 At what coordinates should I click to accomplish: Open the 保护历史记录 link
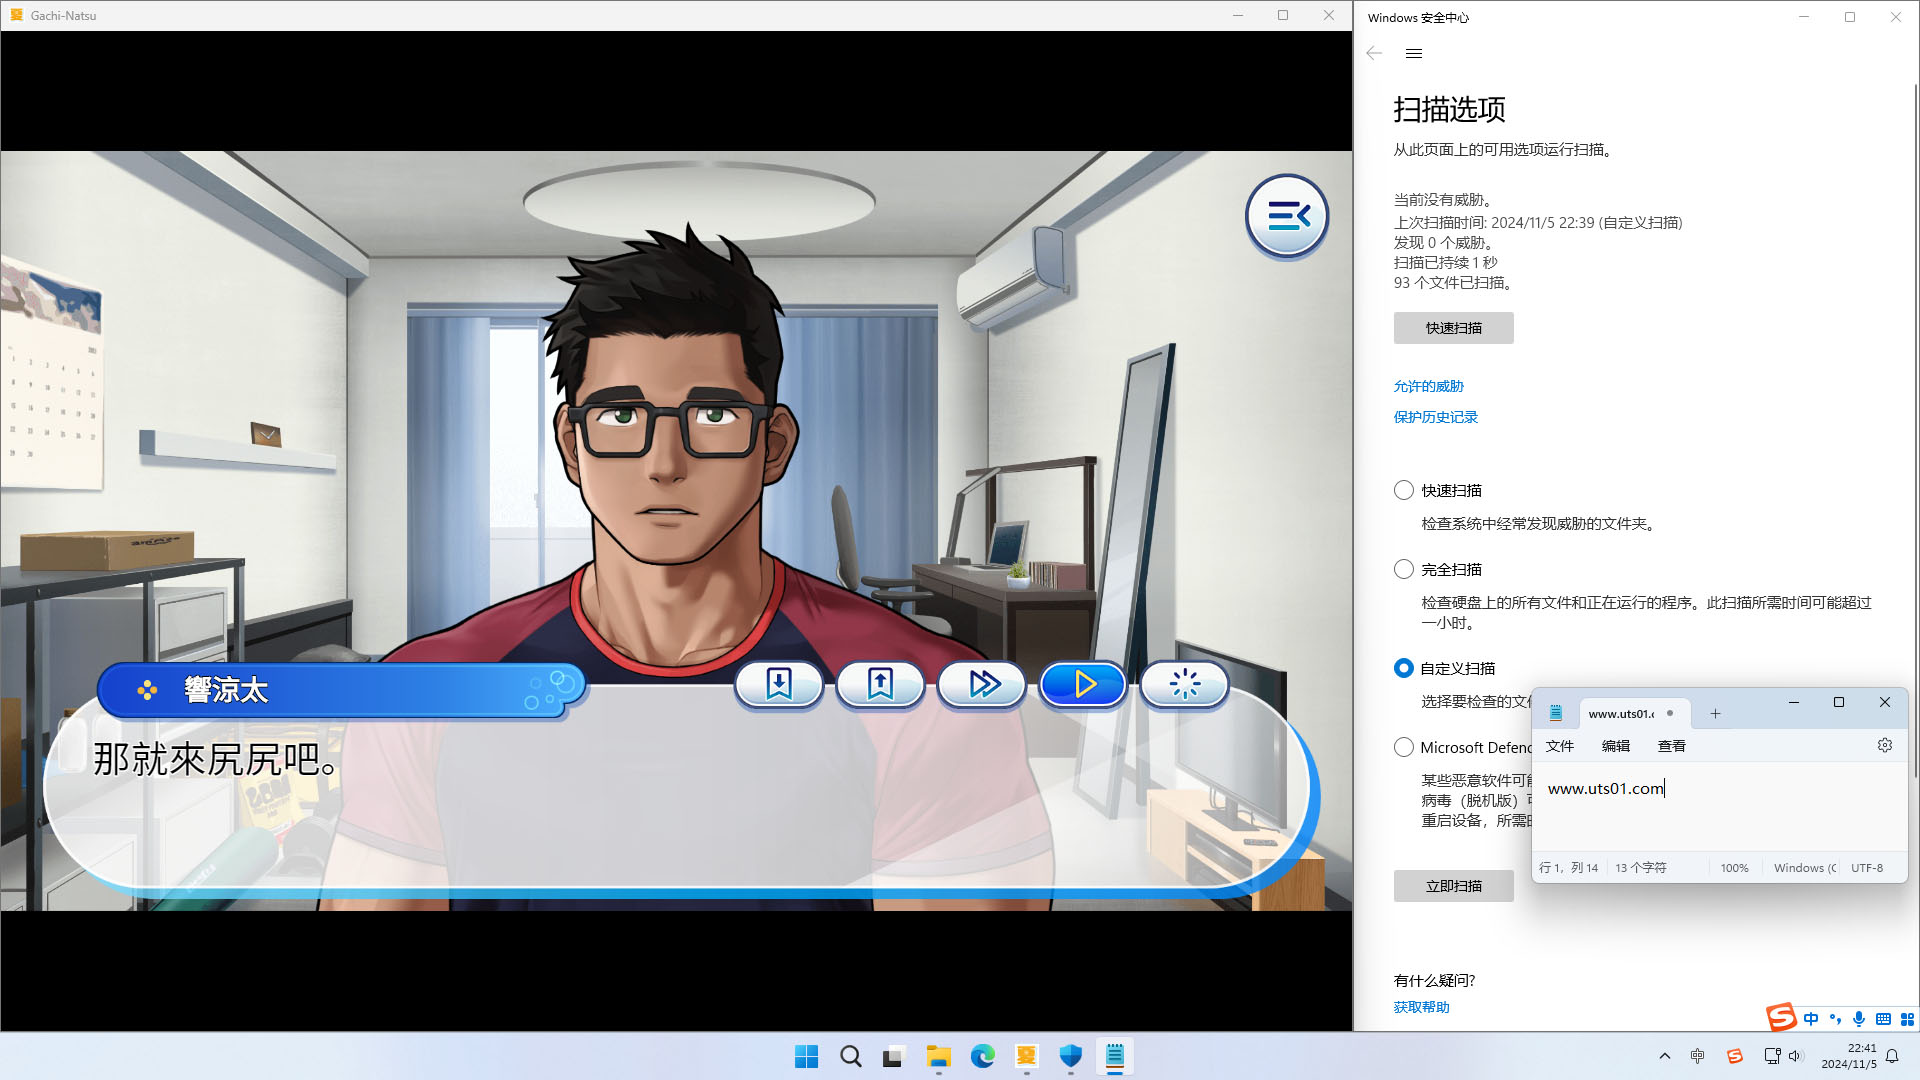point(1435,418)
